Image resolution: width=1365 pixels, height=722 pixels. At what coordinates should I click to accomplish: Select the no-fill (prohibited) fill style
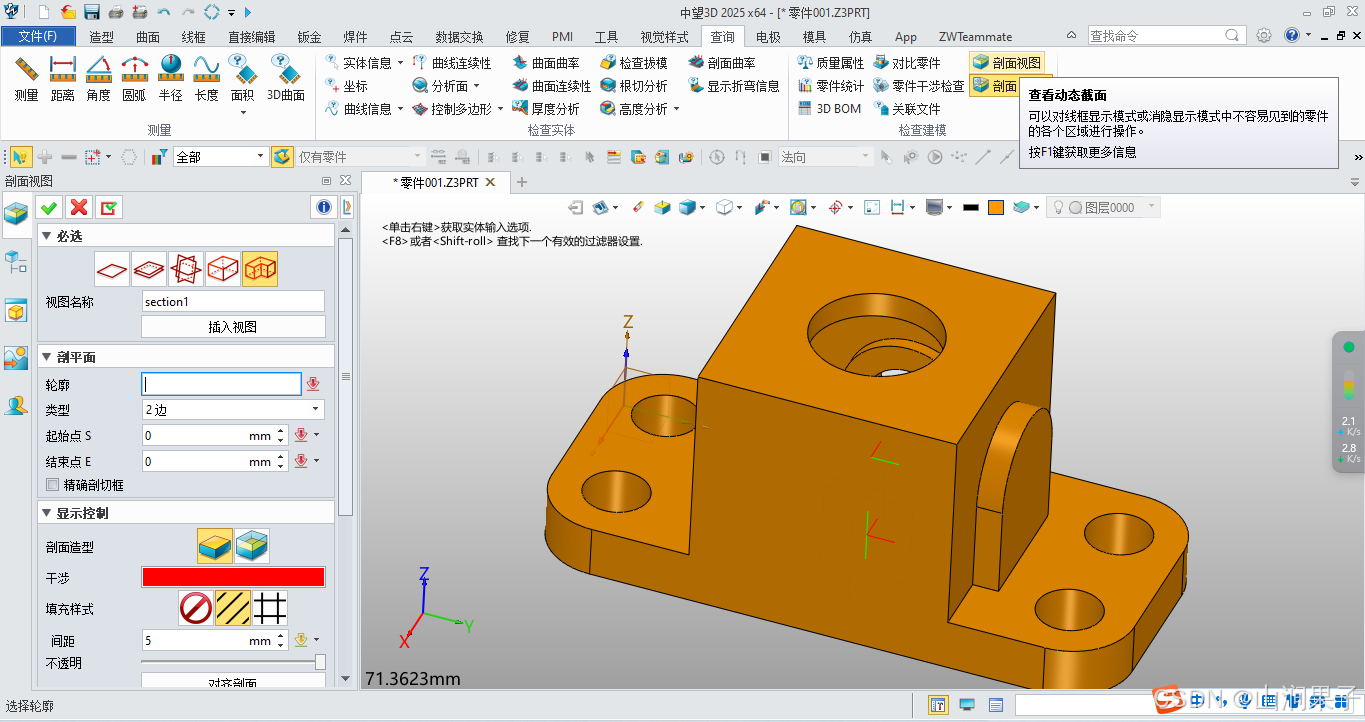196,607
